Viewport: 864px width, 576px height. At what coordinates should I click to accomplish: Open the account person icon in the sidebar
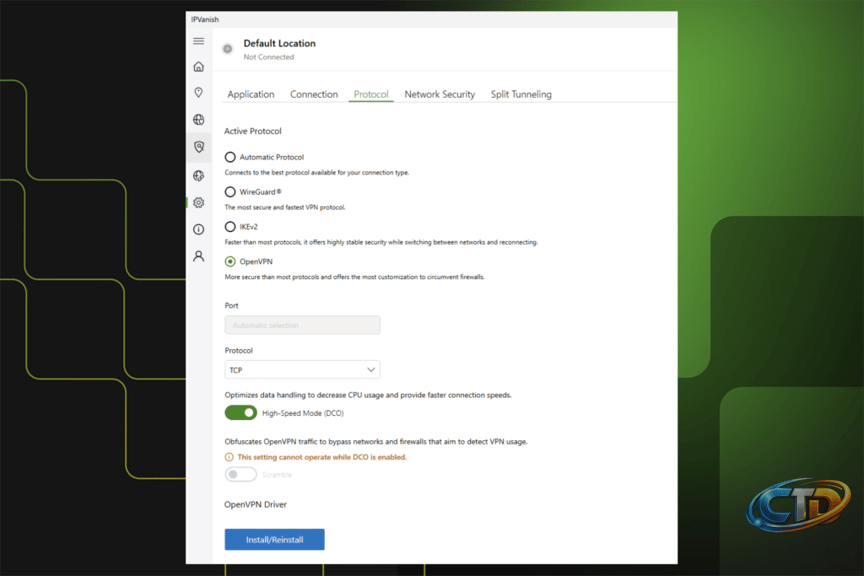pyautogui.click(x=198, y=256)
